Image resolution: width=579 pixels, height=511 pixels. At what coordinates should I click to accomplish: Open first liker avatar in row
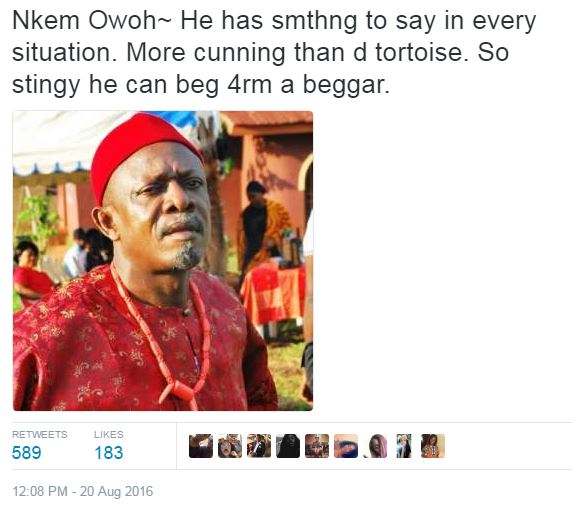click(201, 446)
